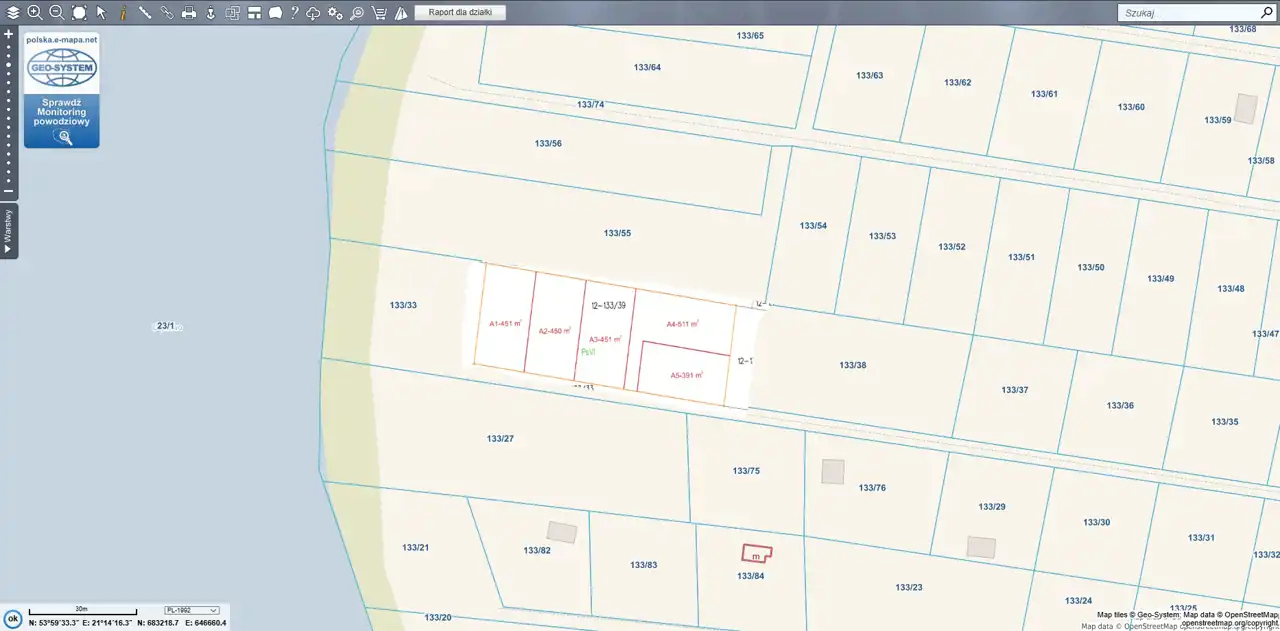Click the zoom out magnifier tool
Viewport: 1280px width, 631px height.
point(57,13)
